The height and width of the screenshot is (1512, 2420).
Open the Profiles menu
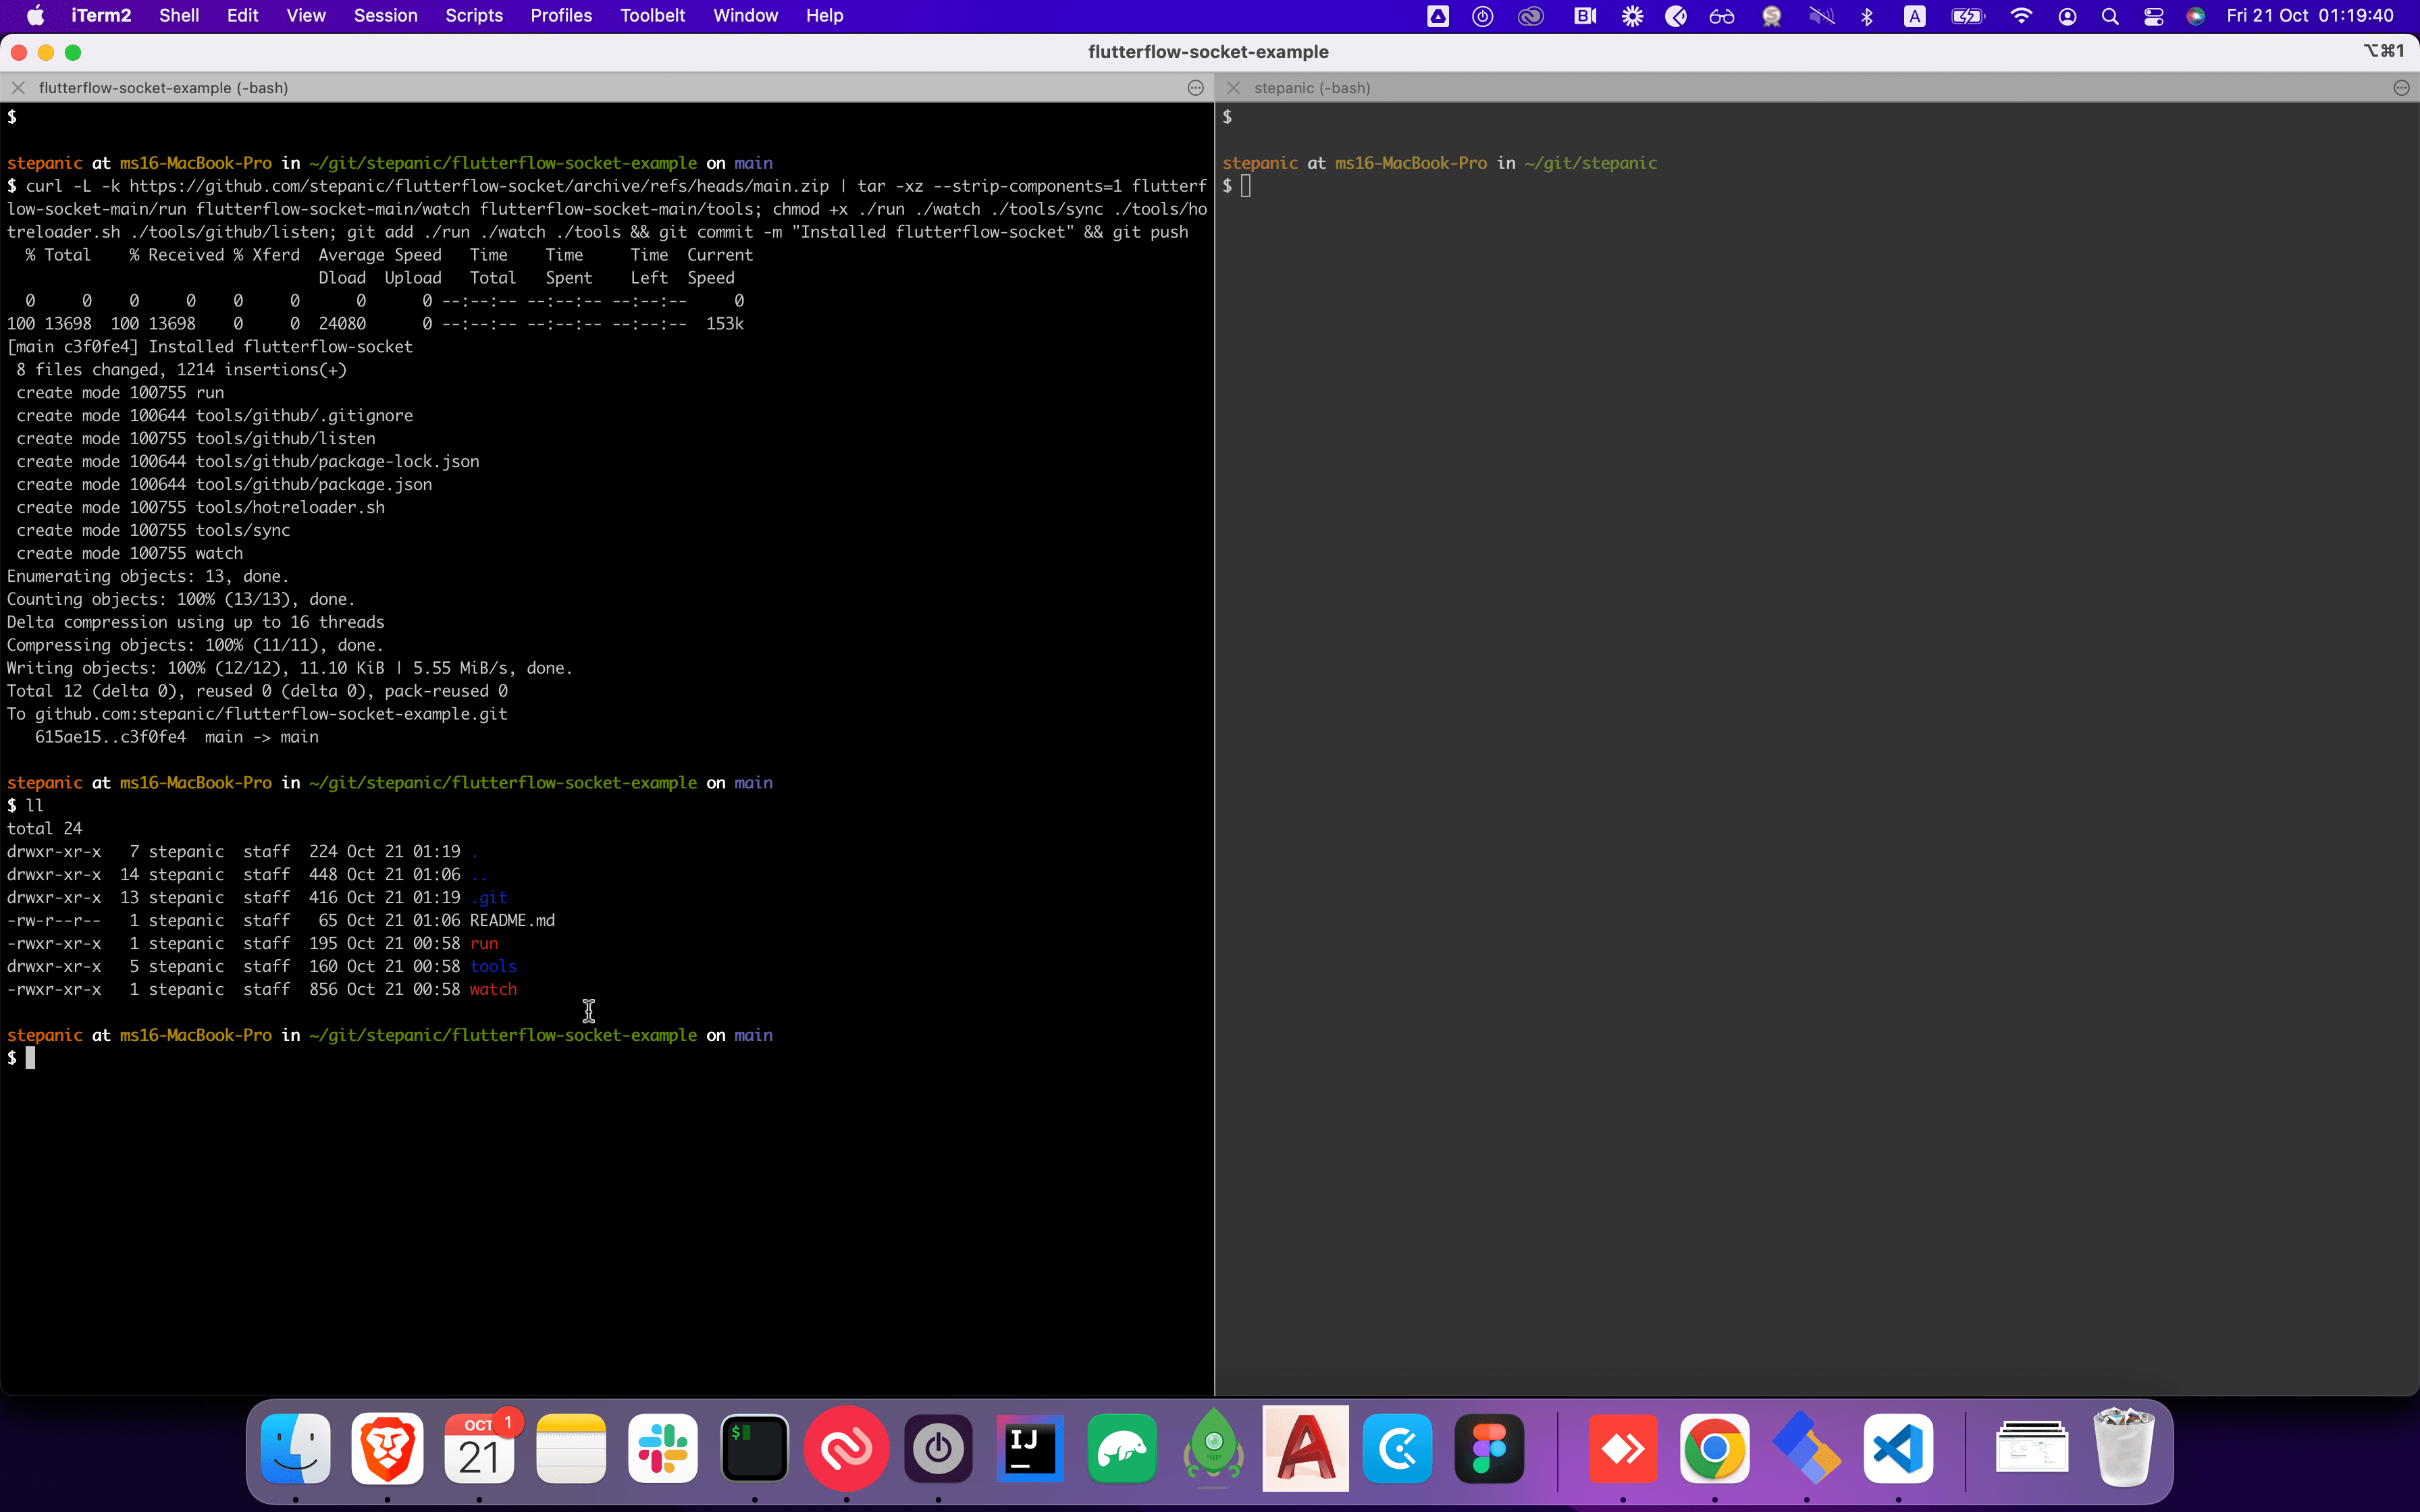click(560, 16)
